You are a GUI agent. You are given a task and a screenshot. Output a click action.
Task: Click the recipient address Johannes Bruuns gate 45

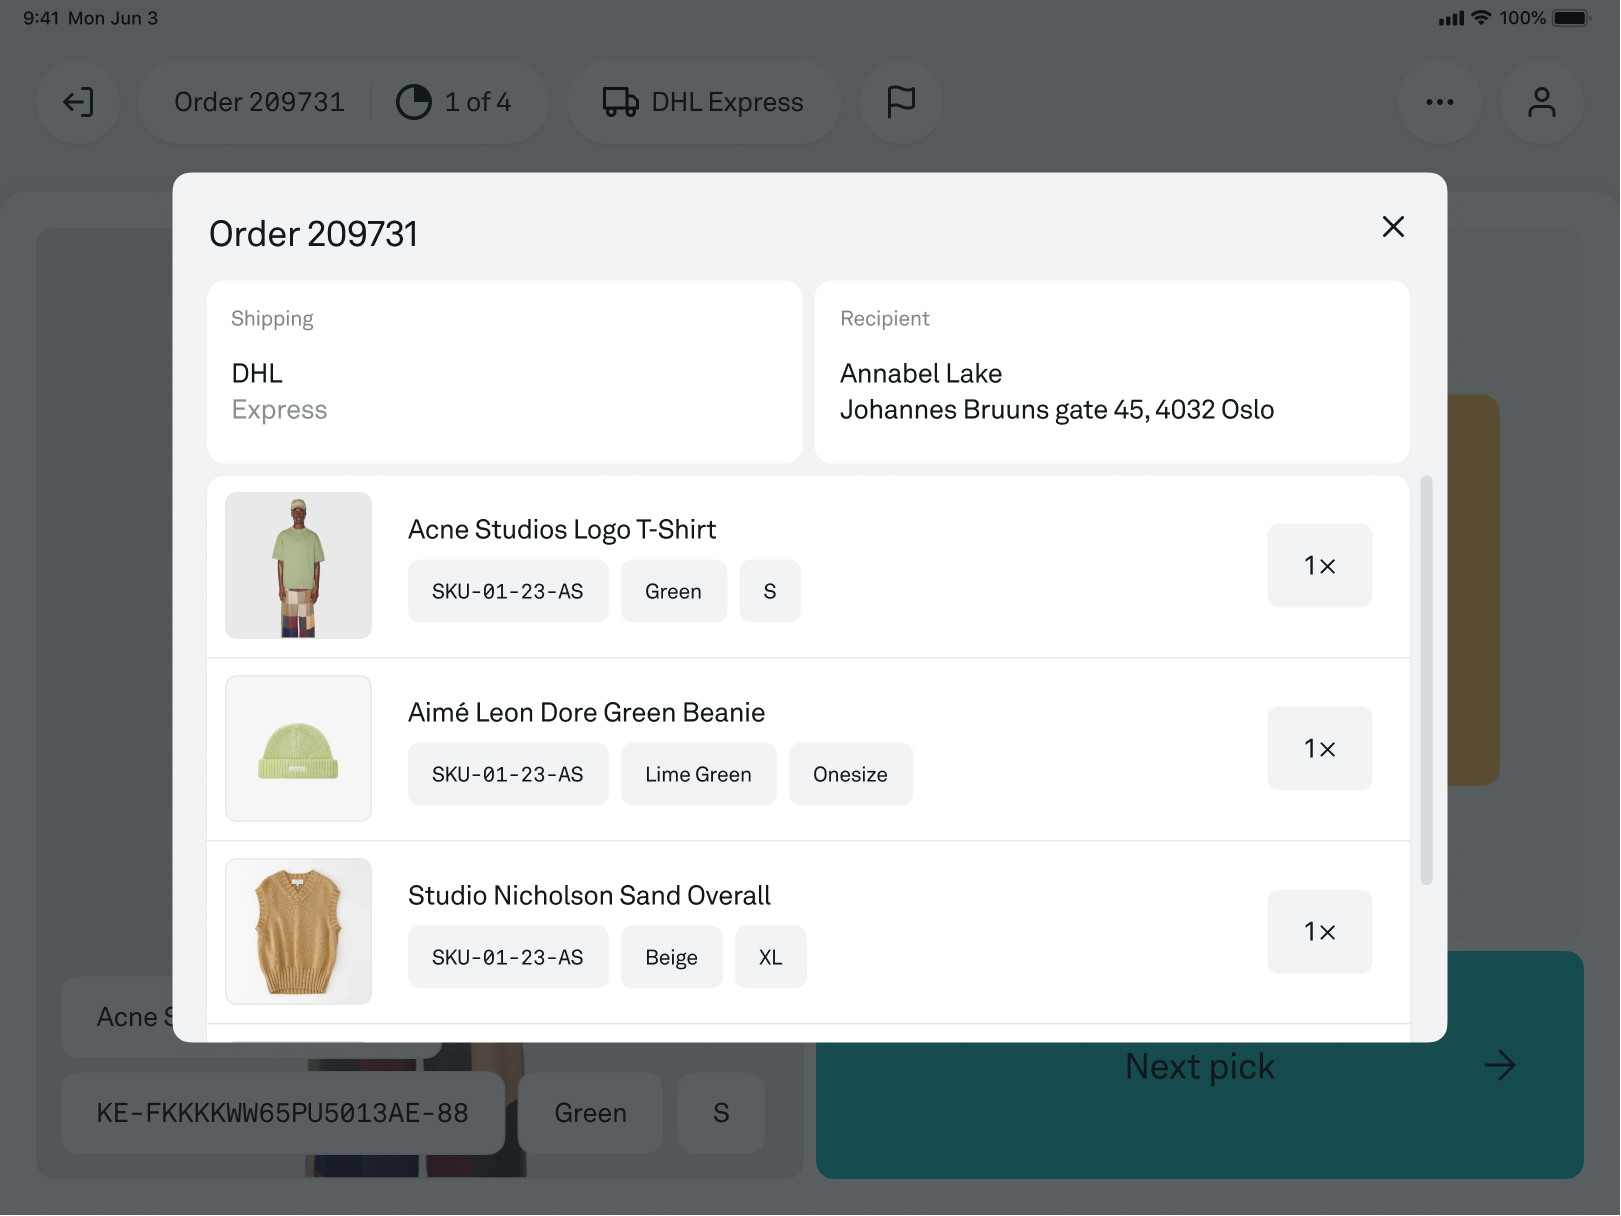[x=1057, y=410]
